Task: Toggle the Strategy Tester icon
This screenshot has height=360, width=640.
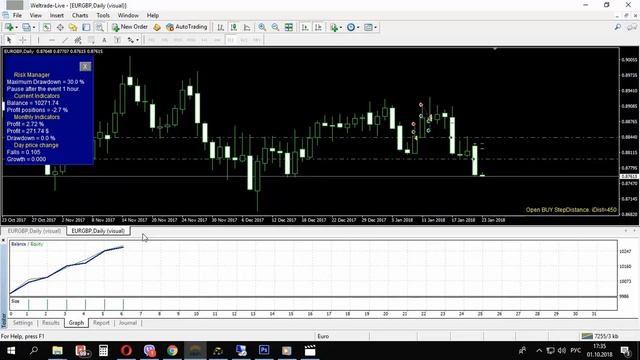Action: (x=100, y=27)
